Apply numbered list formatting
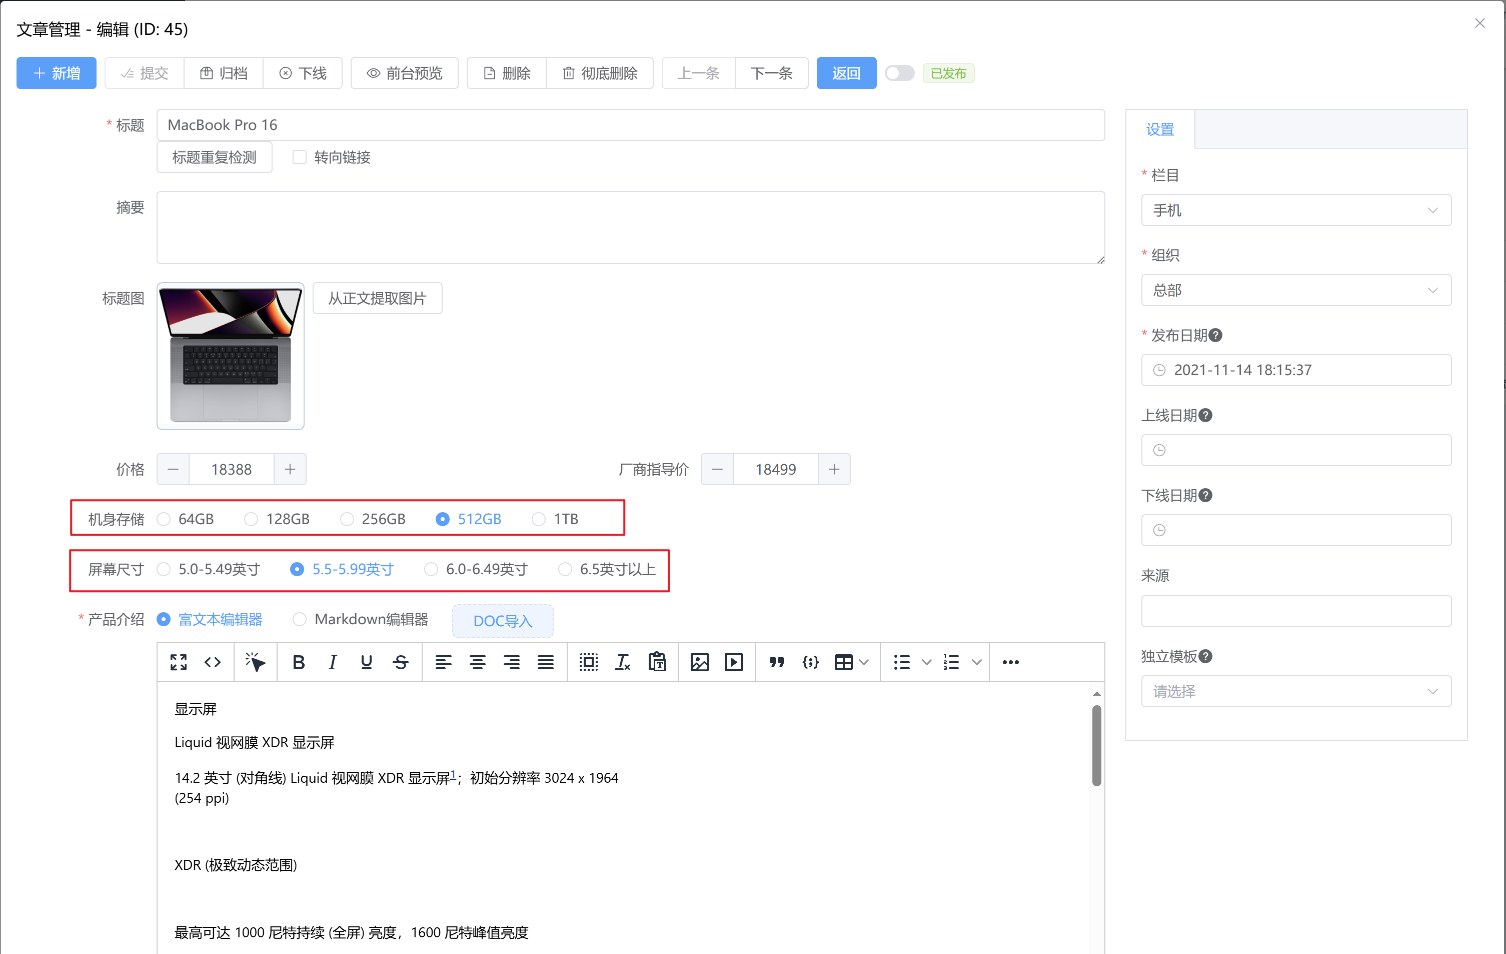The height and width of the screenshot is (954, 1506). pos(952,662)
